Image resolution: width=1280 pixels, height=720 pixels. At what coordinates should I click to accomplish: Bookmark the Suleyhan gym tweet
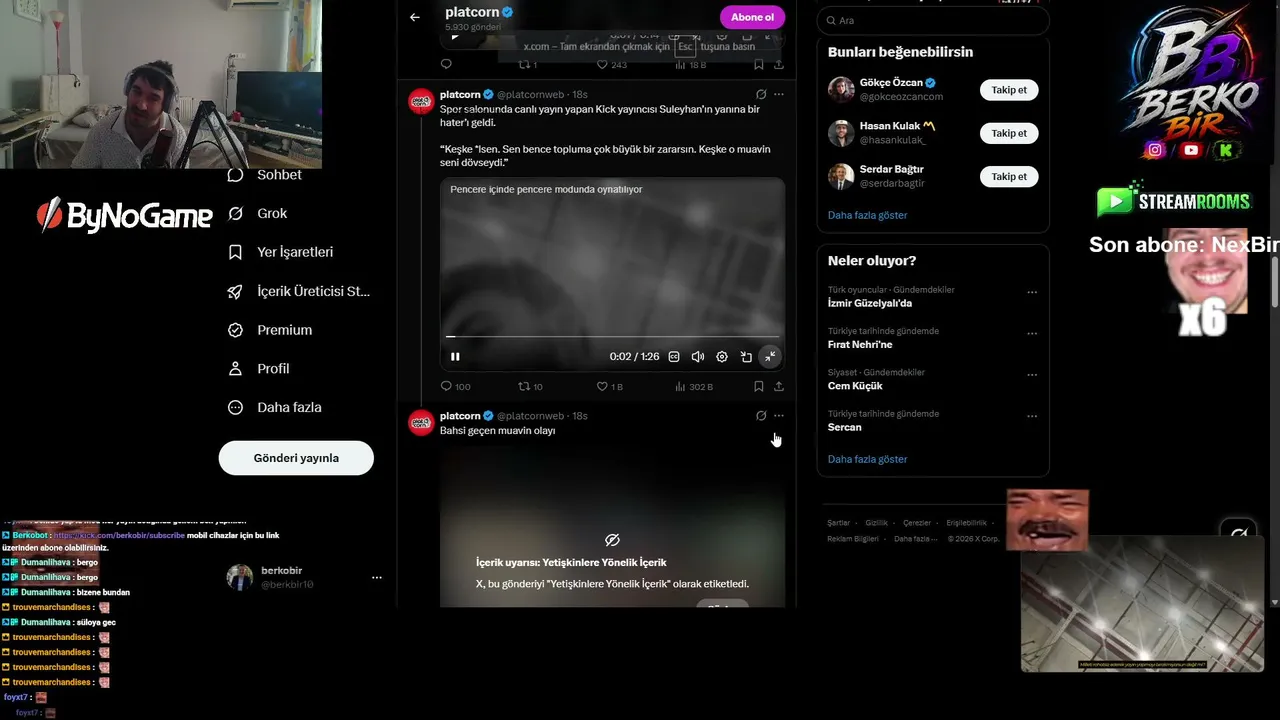coord(759,386)
